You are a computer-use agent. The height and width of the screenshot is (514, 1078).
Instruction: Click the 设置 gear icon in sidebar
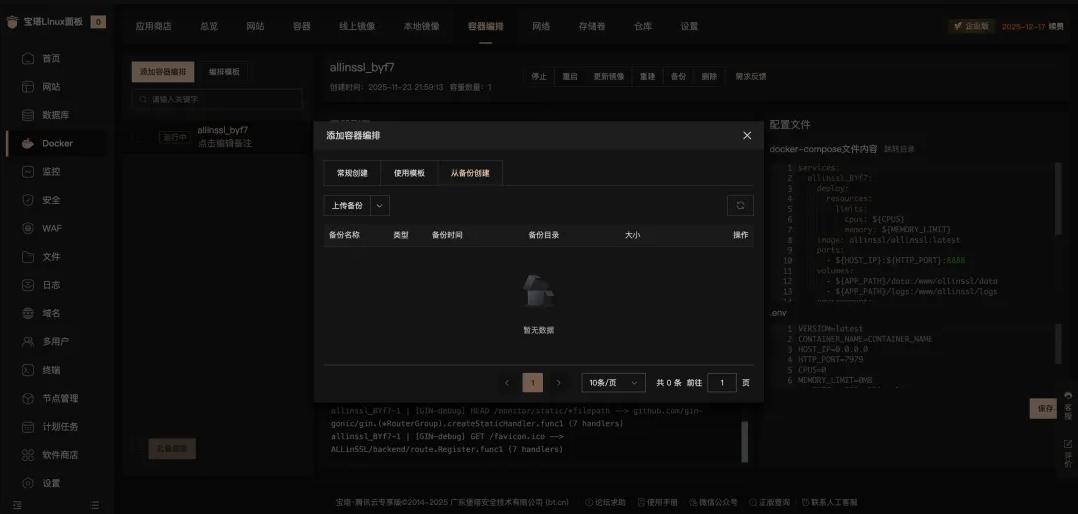(28, 483)
